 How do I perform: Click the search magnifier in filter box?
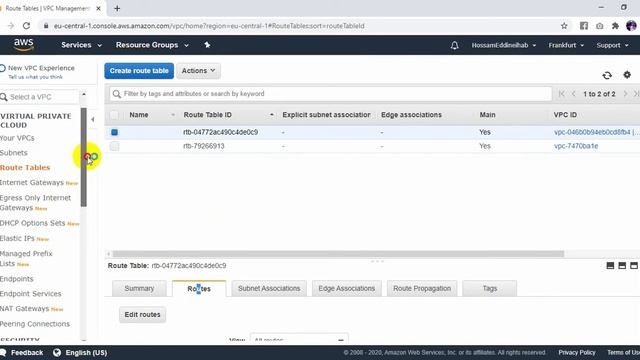coord(117,94)
